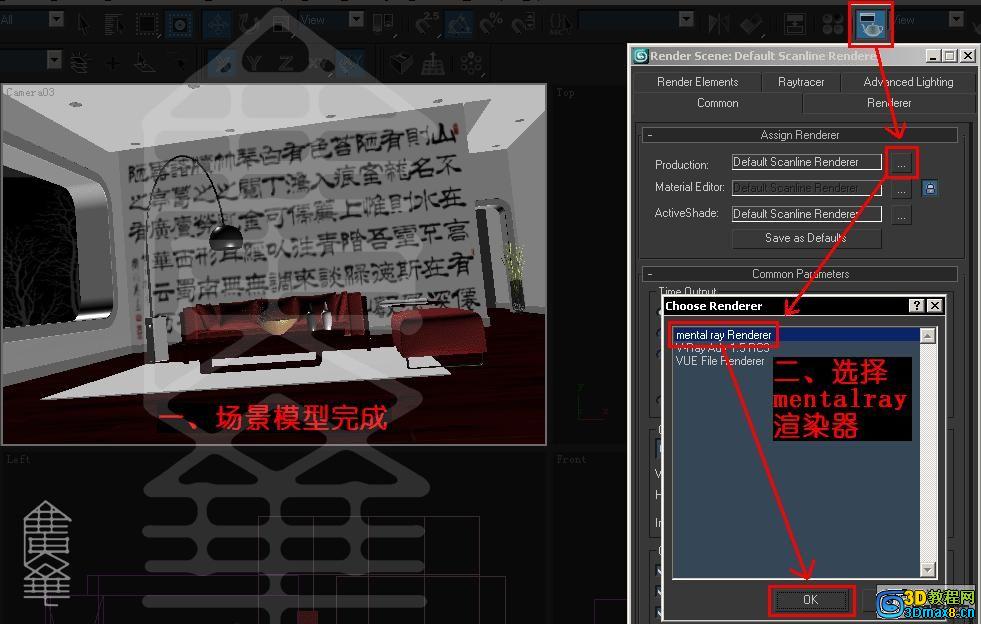
Task: Open the All selection filter dropdown
Action: 56,19
